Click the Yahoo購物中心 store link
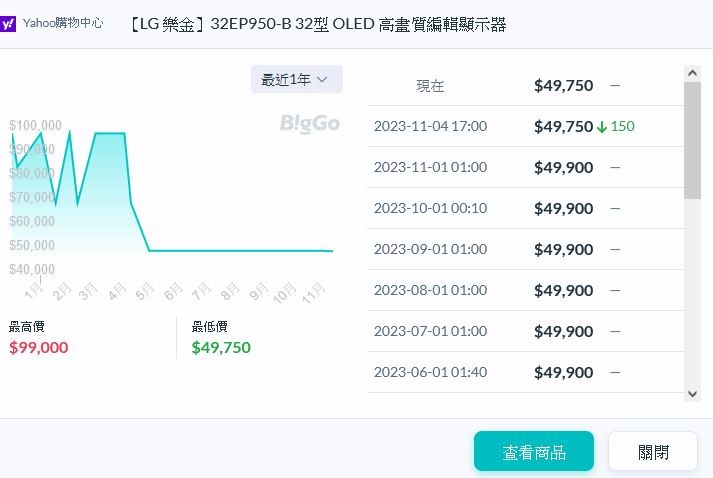 point(63,23)
